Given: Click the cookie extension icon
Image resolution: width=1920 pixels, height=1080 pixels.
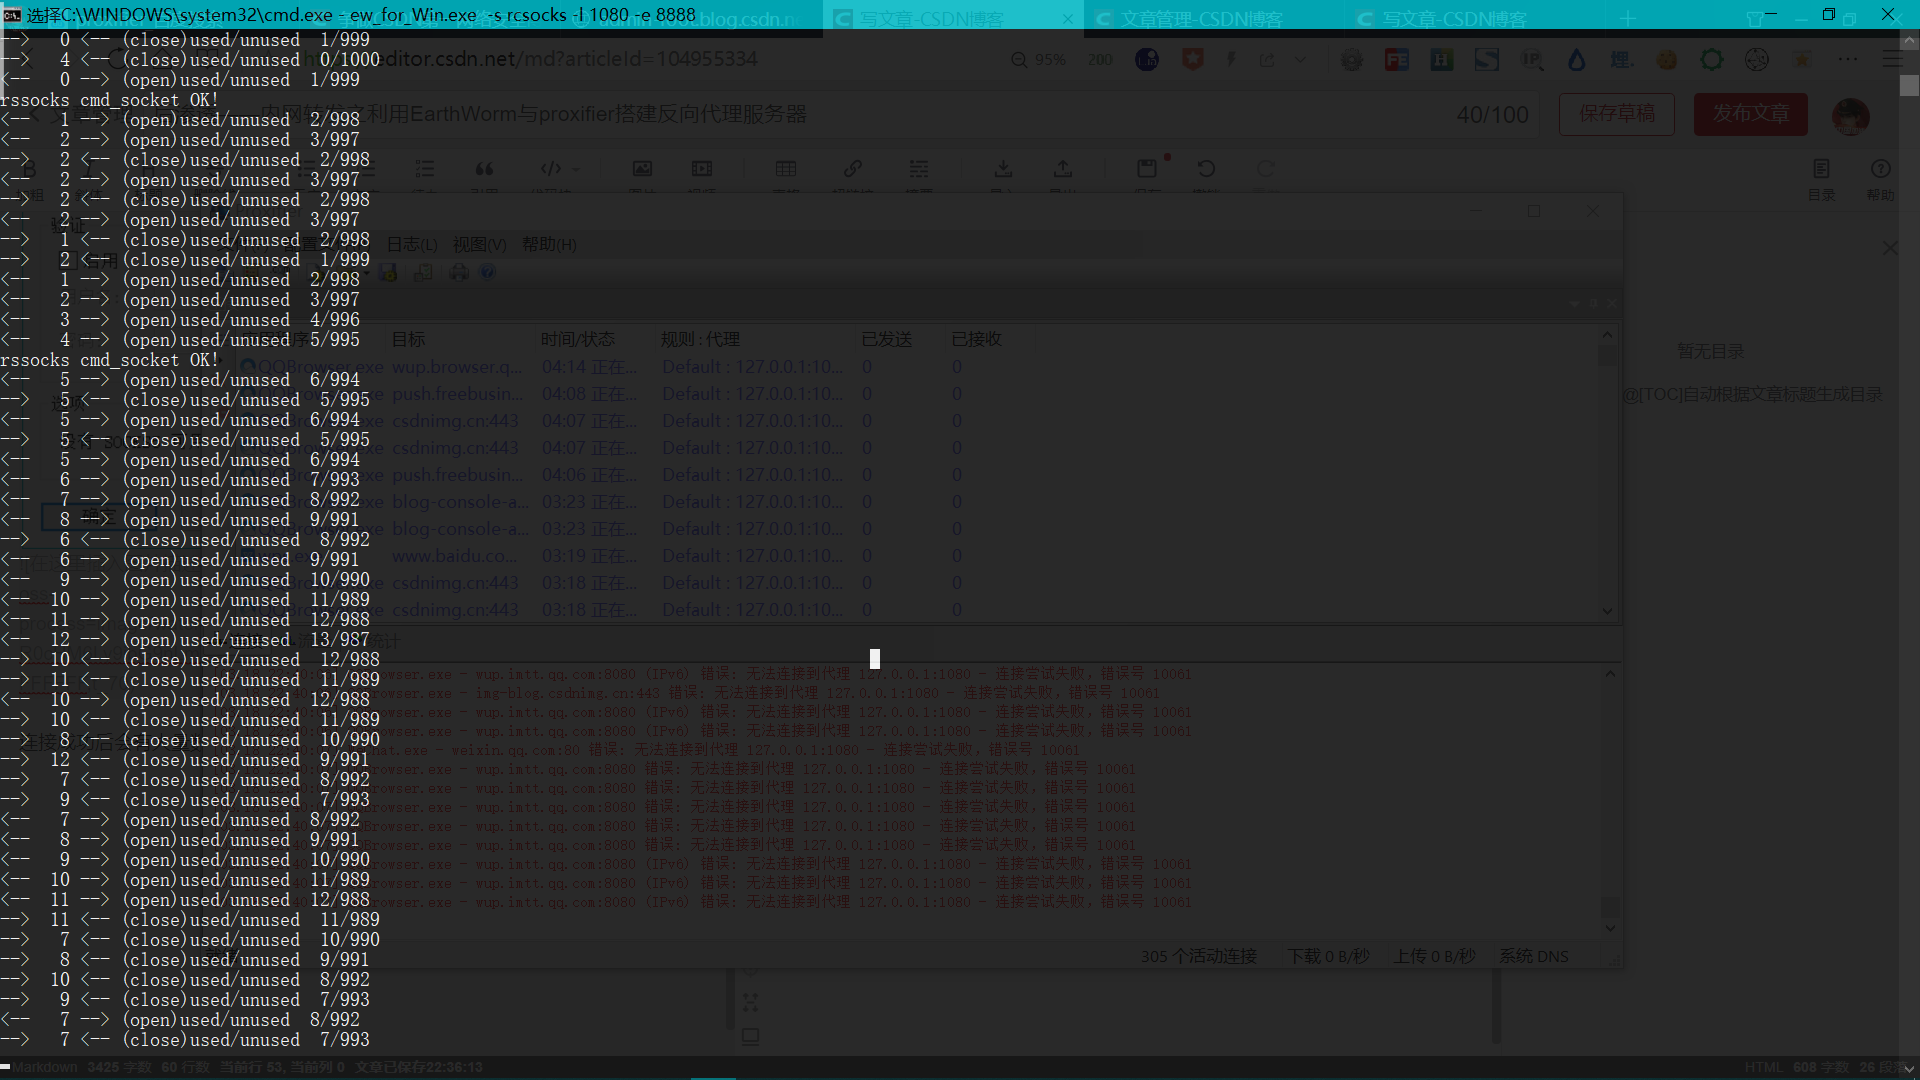Looking at the screenshot, I should point(1667,60).
